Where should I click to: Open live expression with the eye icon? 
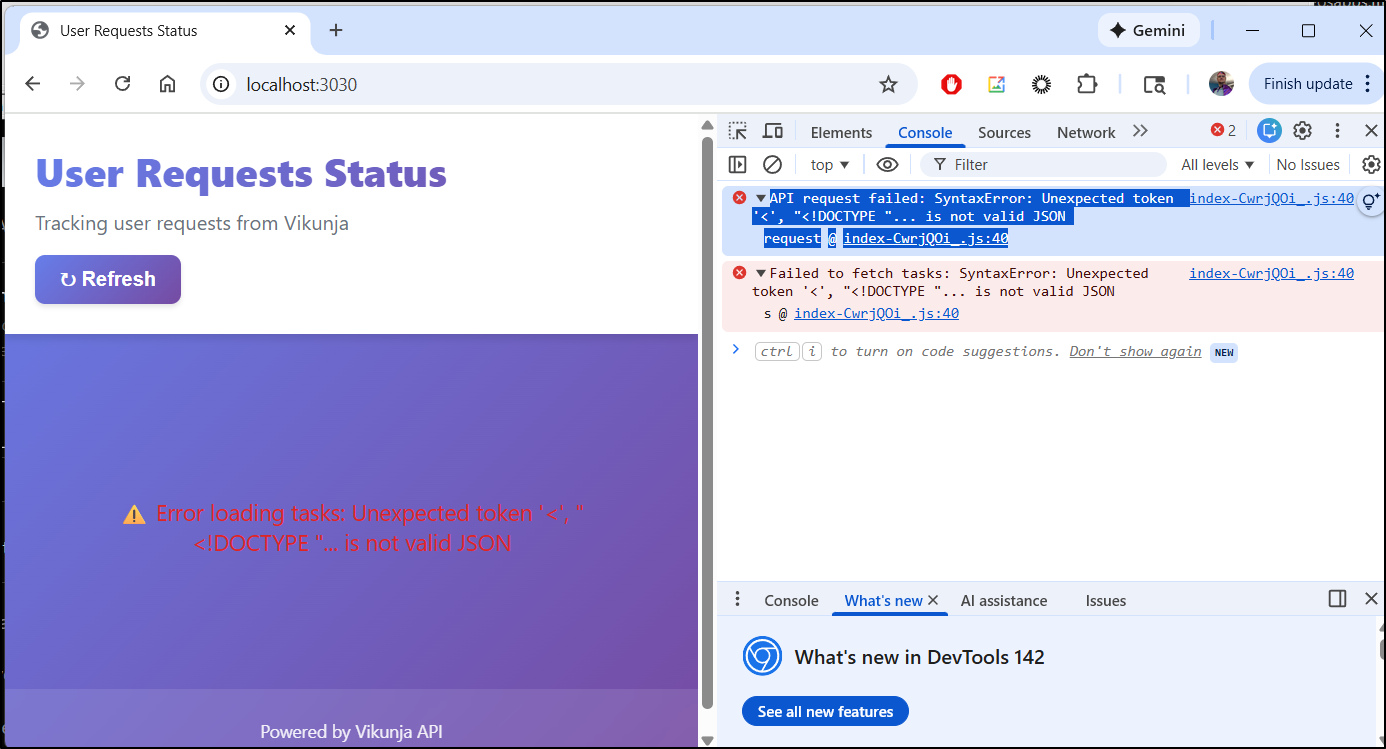(887, 165)
